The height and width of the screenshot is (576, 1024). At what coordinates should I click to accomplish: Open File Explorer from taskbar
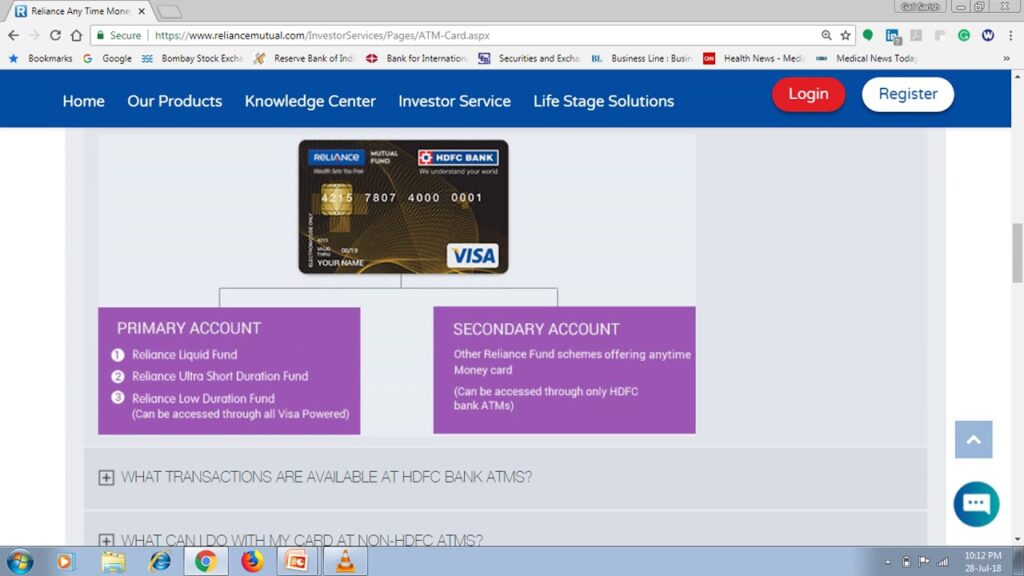(112, 562)
